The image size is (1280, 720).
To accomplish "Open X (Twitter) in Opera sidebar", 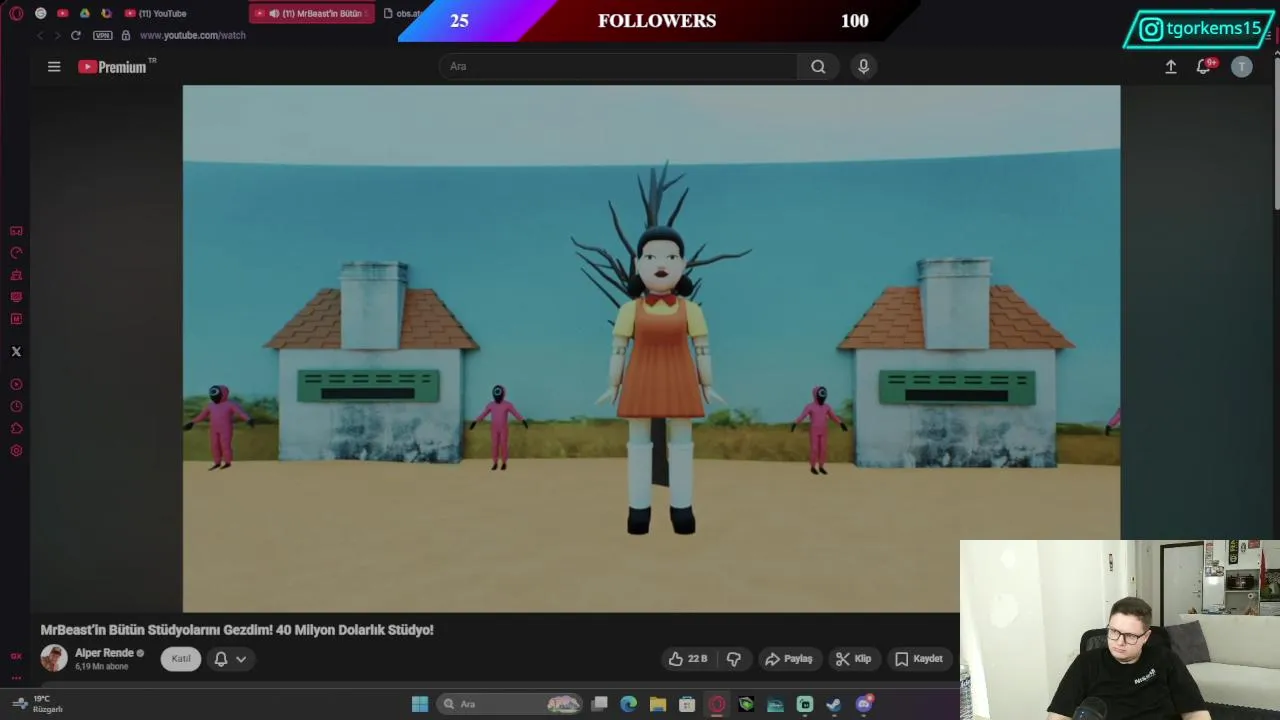I will pos(16,351).
